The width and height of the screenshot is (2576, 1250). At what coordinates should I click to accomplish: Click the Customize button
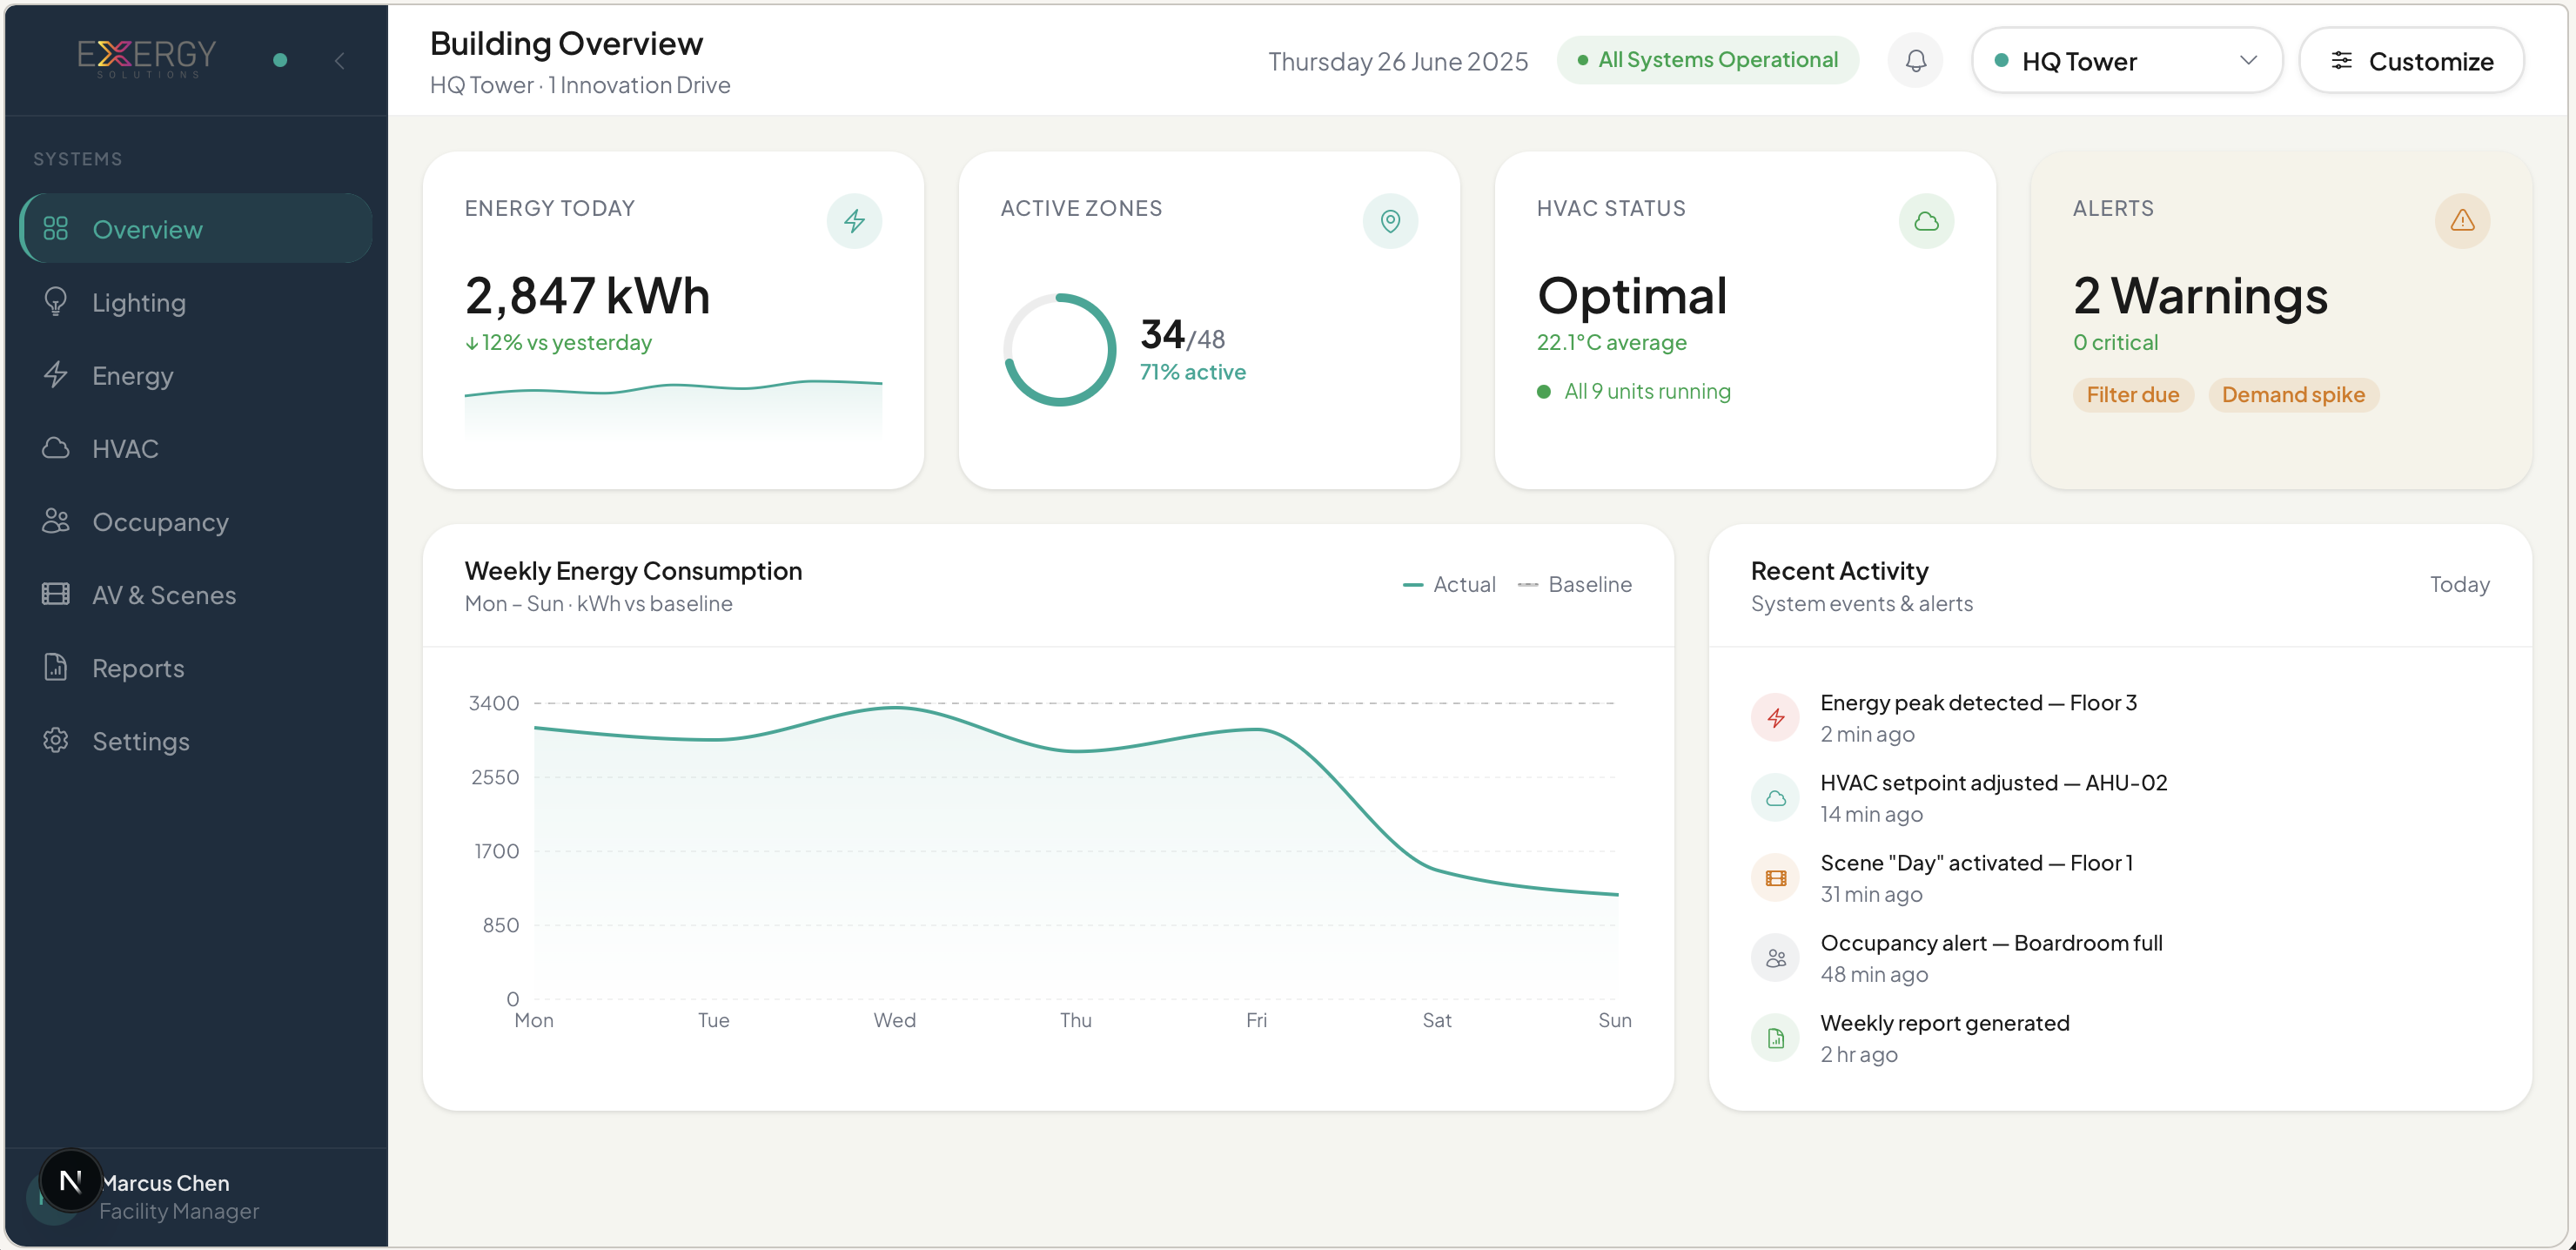[x=2411, y=61]
